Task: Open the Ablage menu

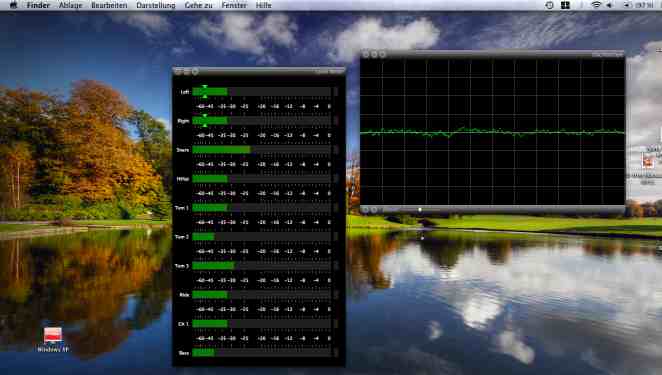Action: tap(71, 5)
